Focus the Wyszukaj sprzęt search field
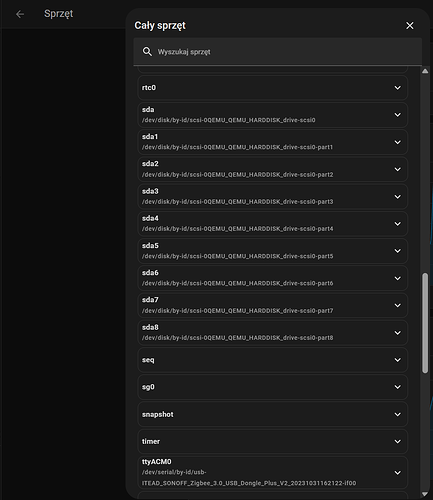This screenshot has width=433, height=500. point(278,52)
